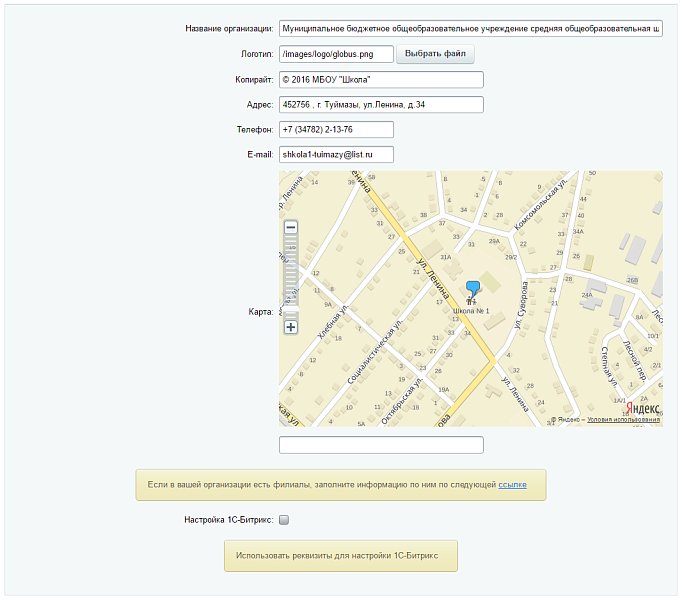Screen dimensions: 682x600
Task: Open the Условия использования link
Action: tap(623, 420)
